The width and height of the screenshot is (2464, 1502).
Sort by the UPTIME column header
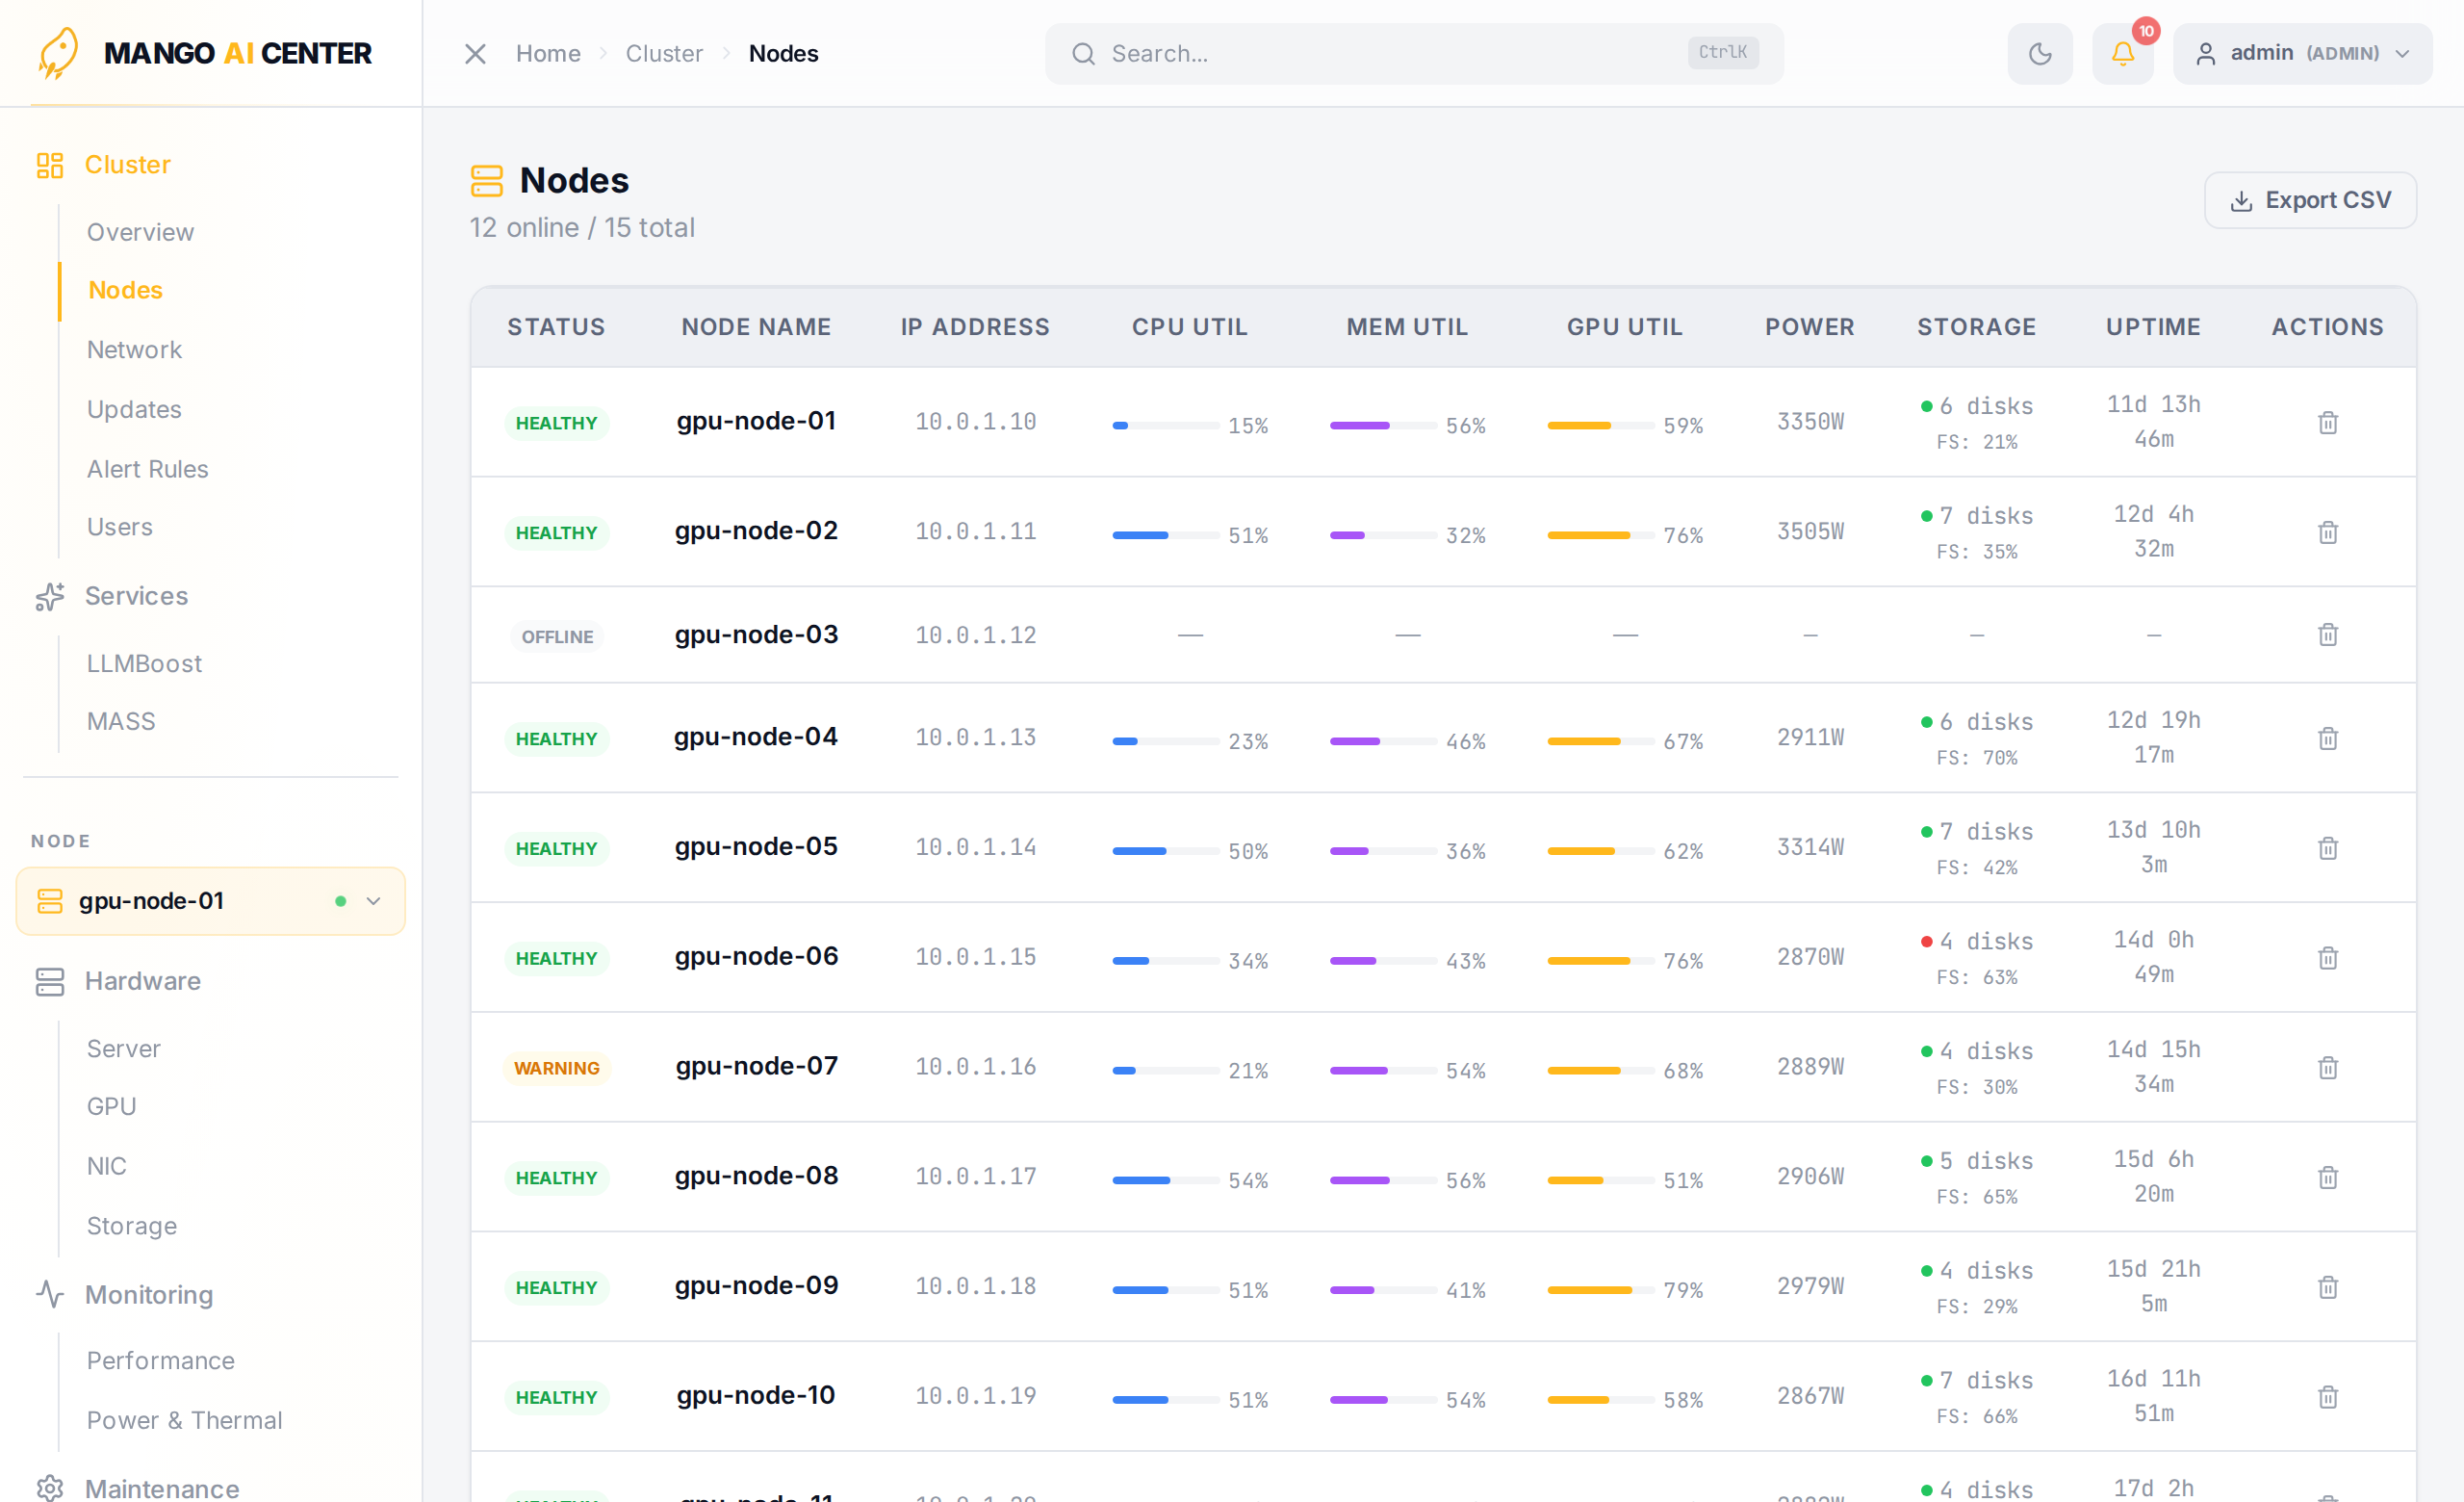[x=2153, y=327]
